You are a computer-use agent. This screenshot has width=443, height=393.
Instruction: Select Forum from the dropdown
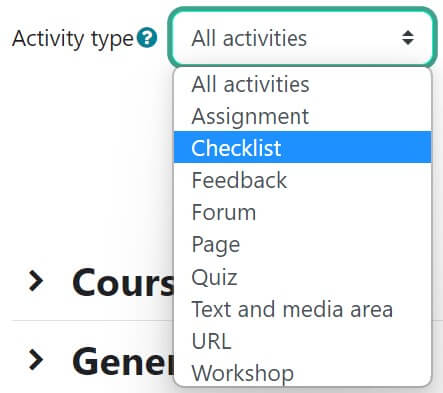tap(303, 212)
